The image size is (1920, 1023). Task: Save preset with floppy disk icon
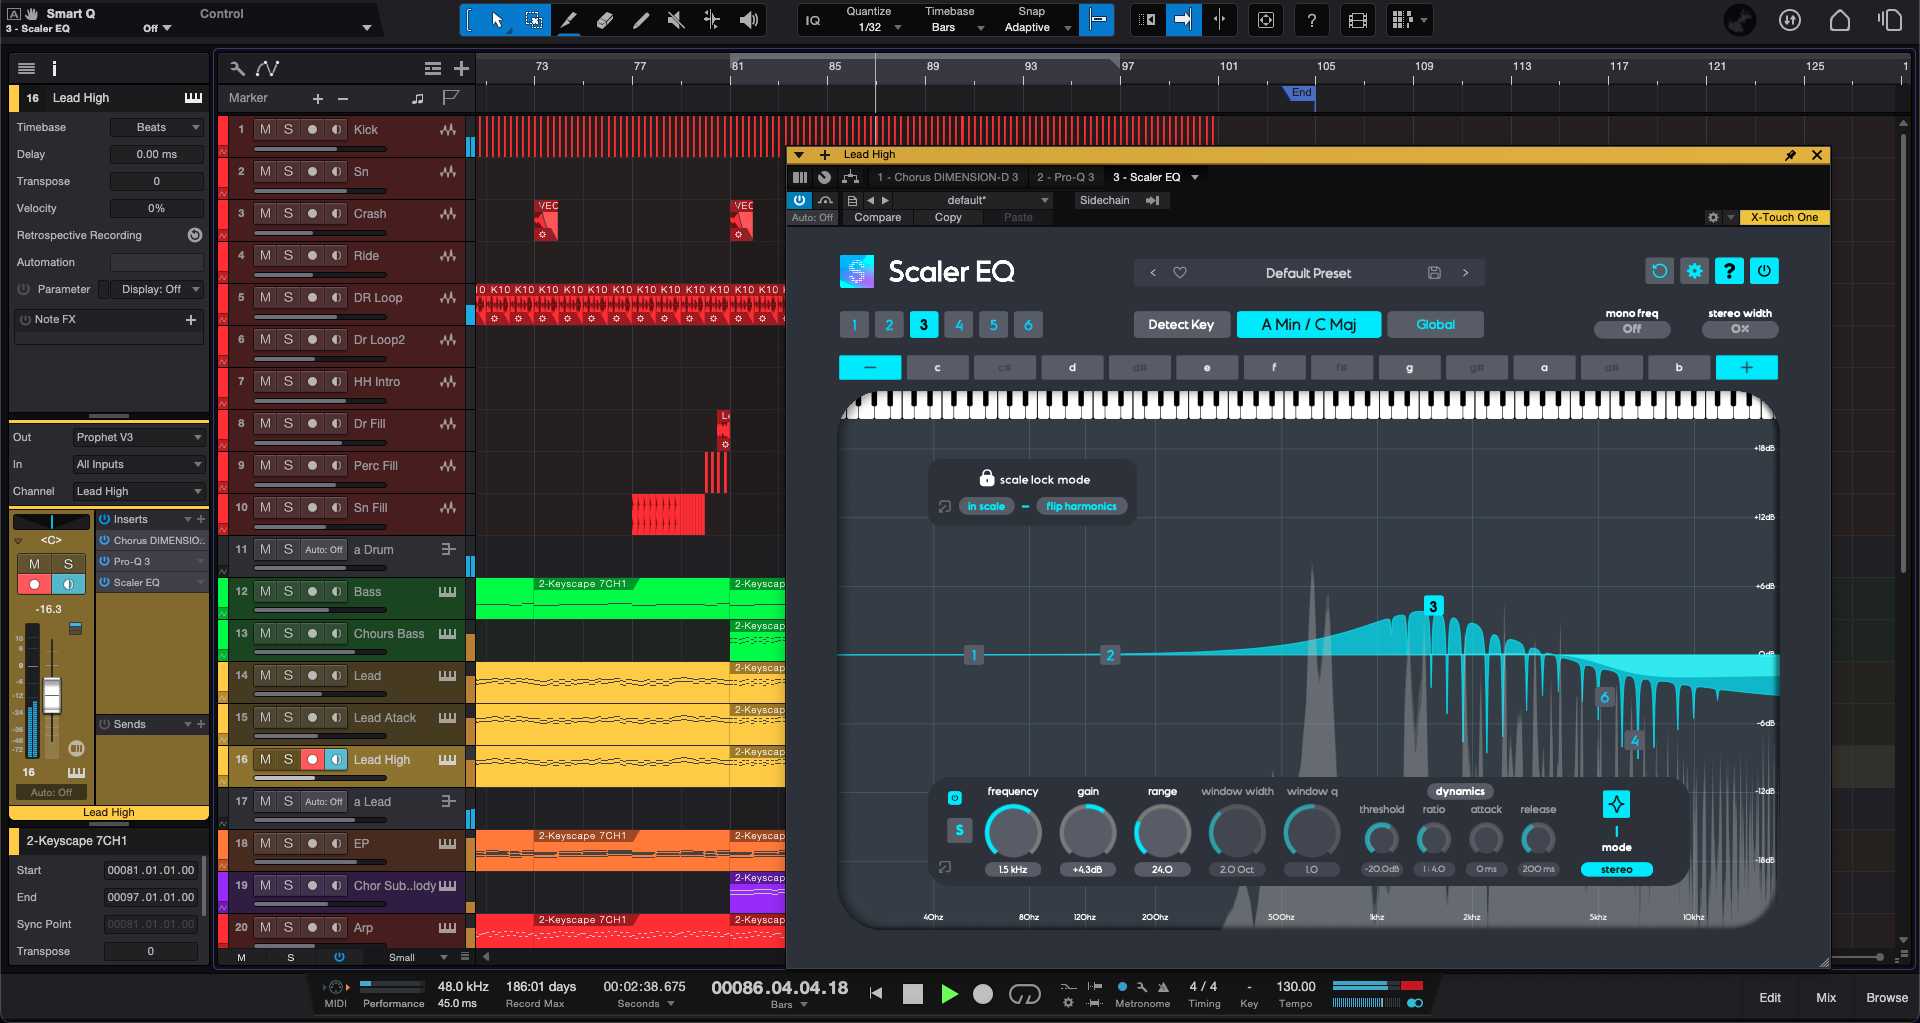click(x=1434, y=273)
